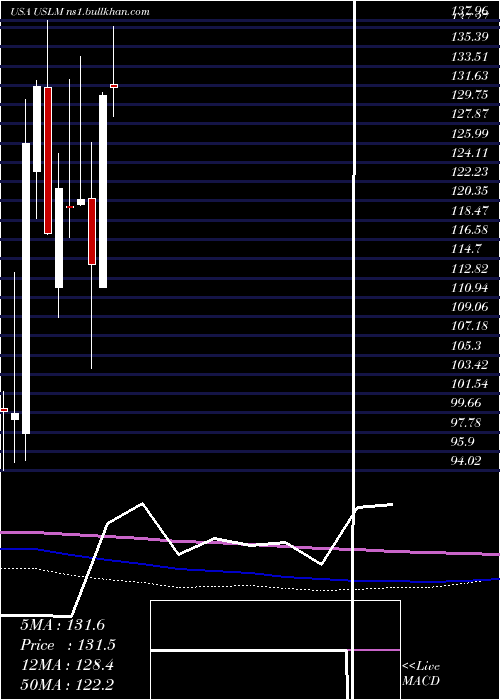Select the 101.54 price axis label
The width and height of the screenshot is (500, 700).
469,383
